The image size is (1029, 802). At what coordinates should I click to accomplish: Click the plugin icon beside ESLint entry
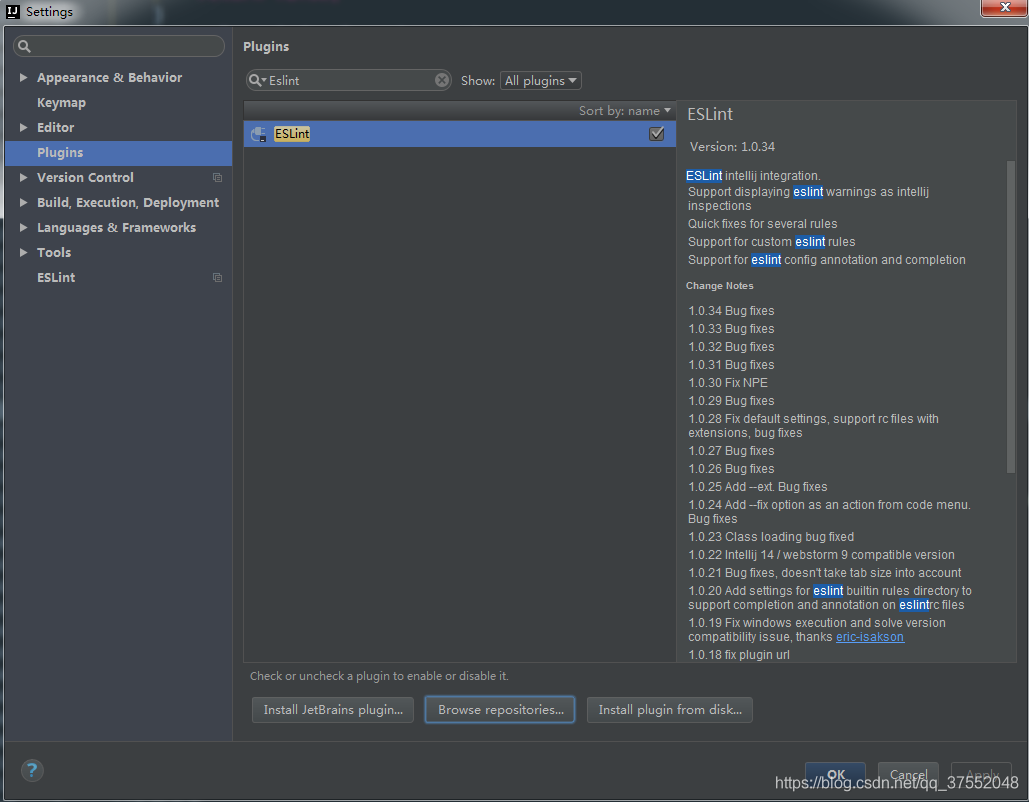tap(259, 133)
